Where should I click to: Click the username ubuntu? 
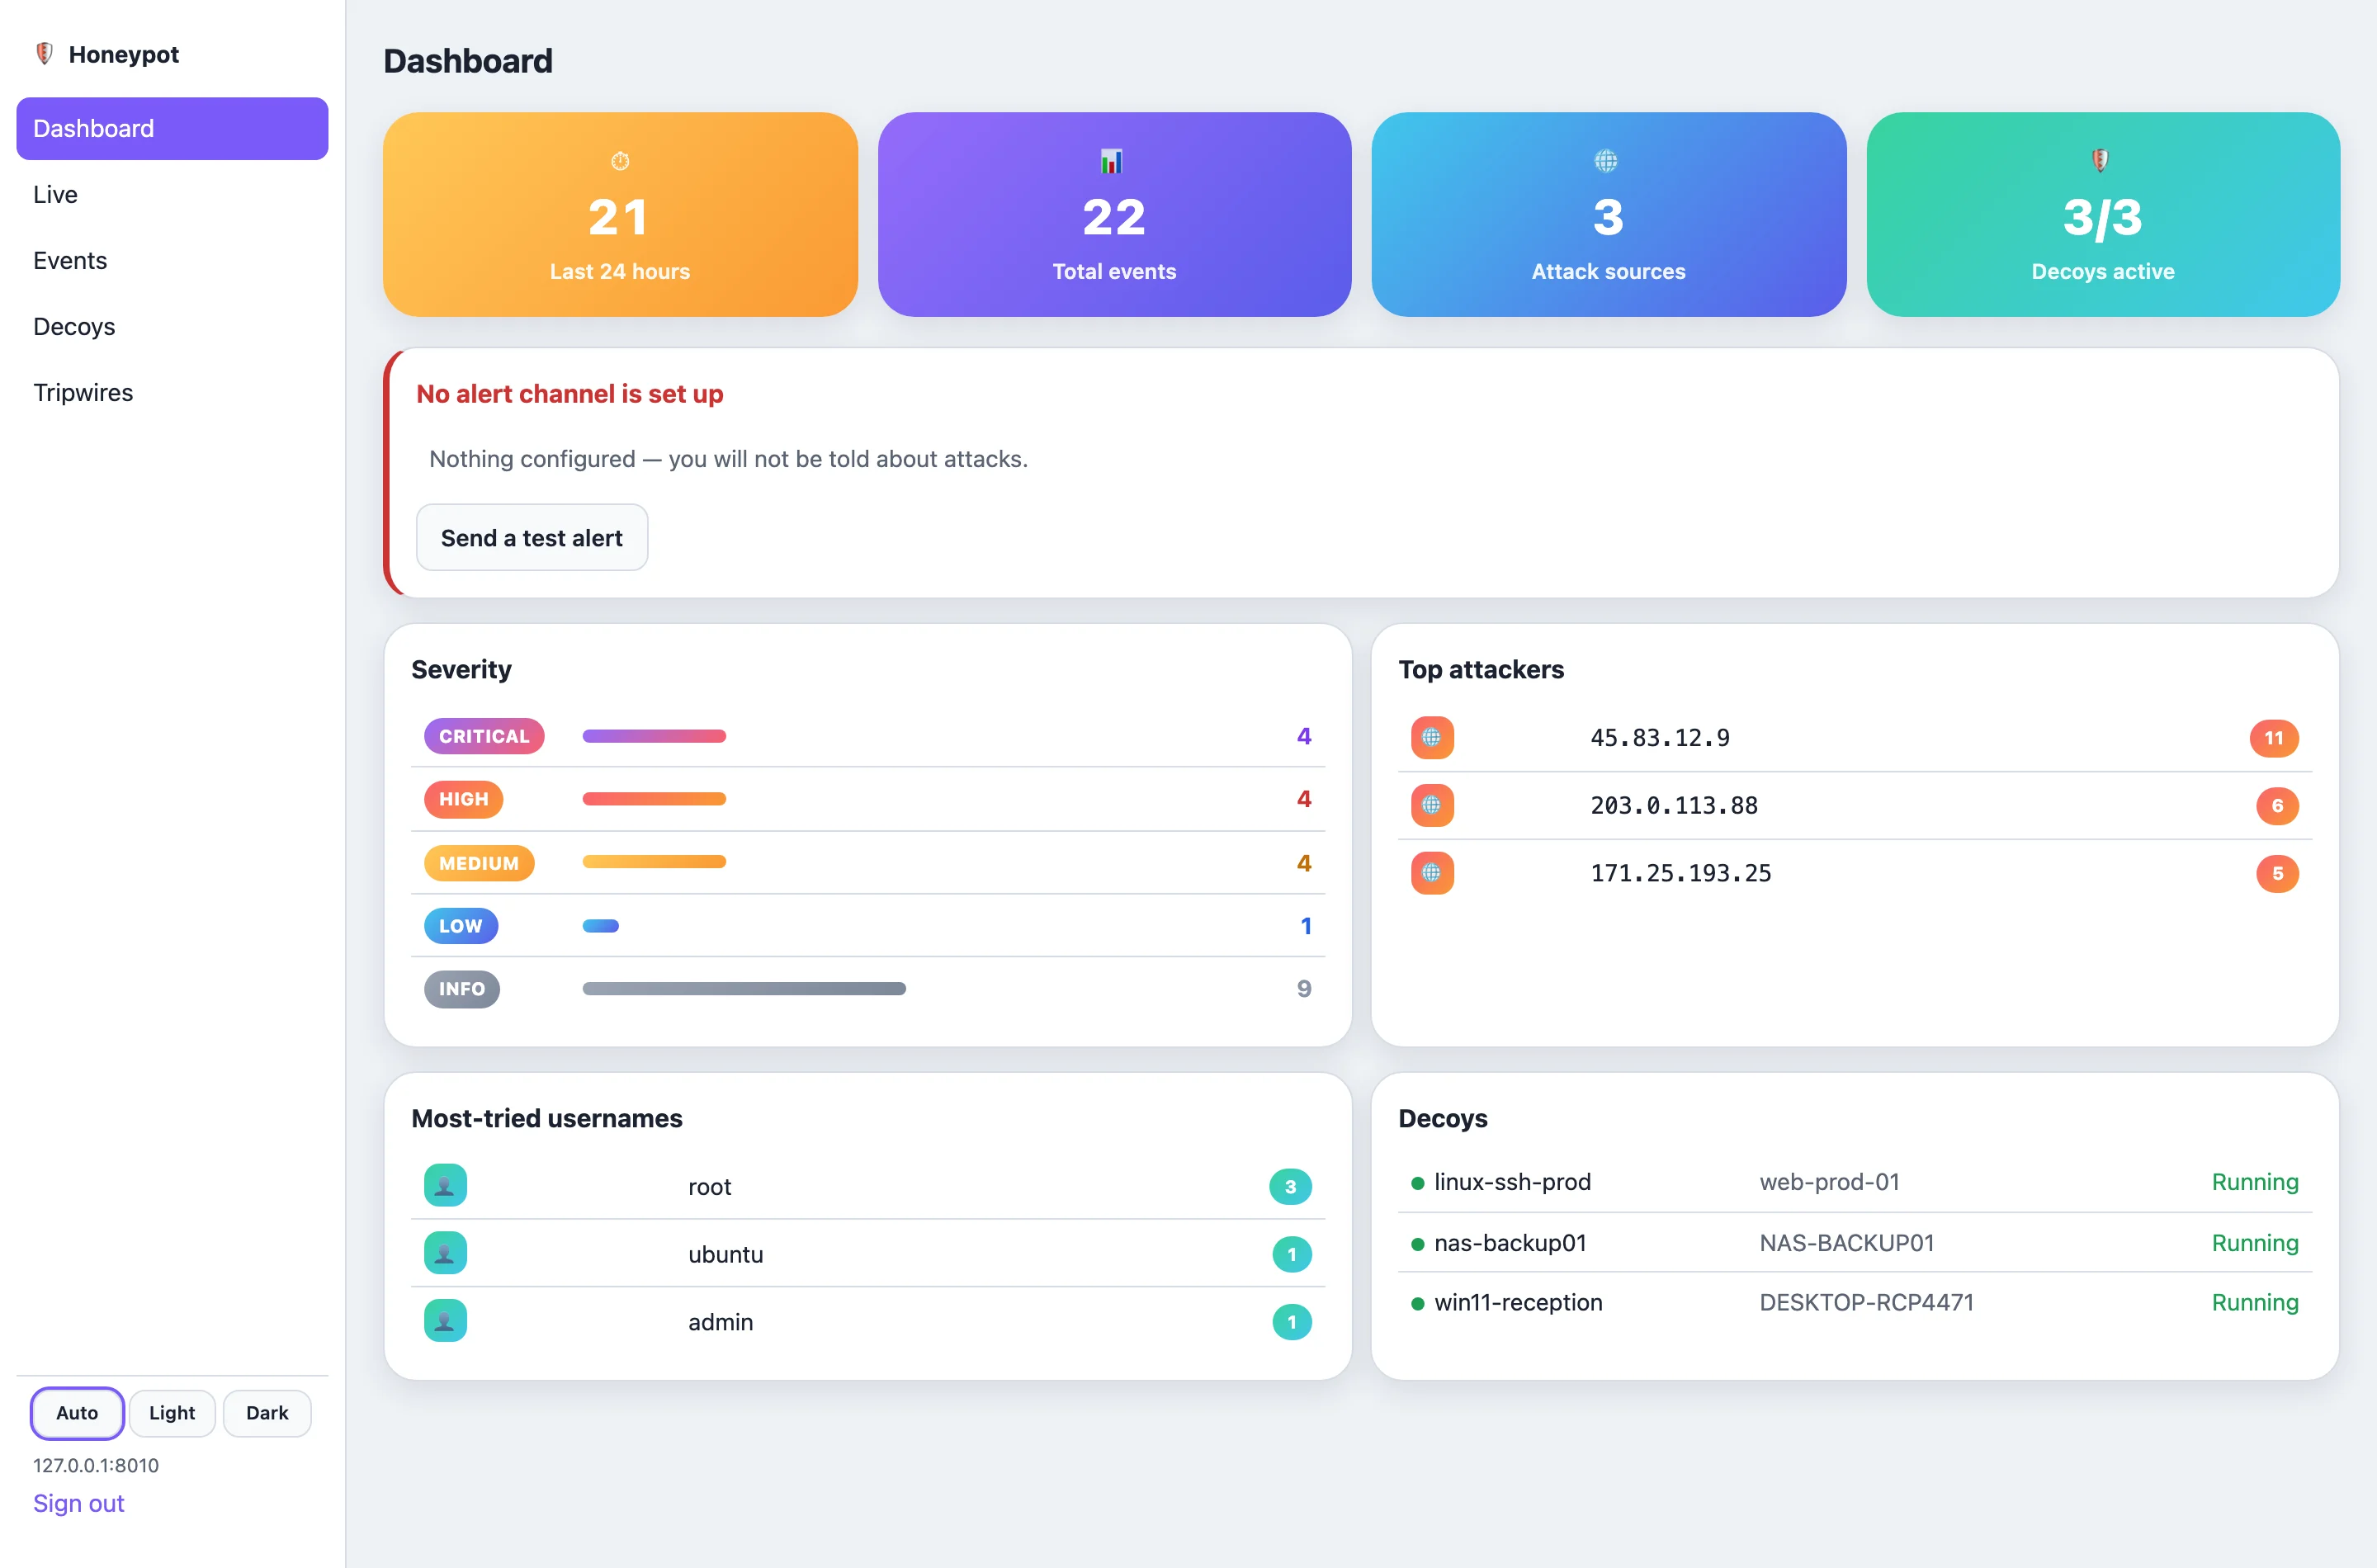pos(726,1254)
